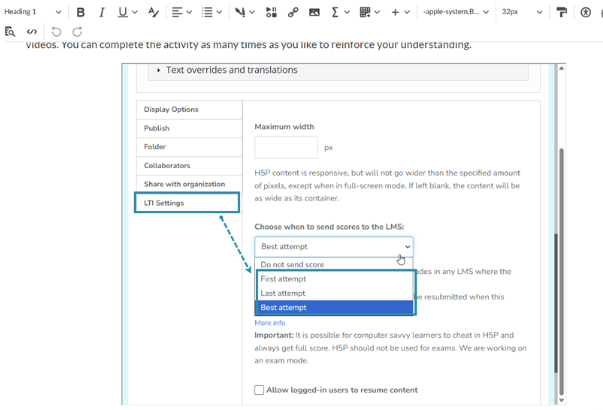Click the text alignment icon
This screenshot has width=603, height=410.
click(x=177, y=12)
